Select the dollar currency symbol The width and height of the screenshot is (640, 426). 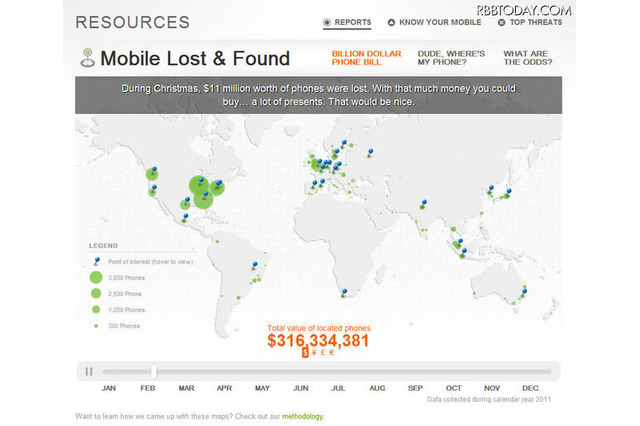pos(305,353)
